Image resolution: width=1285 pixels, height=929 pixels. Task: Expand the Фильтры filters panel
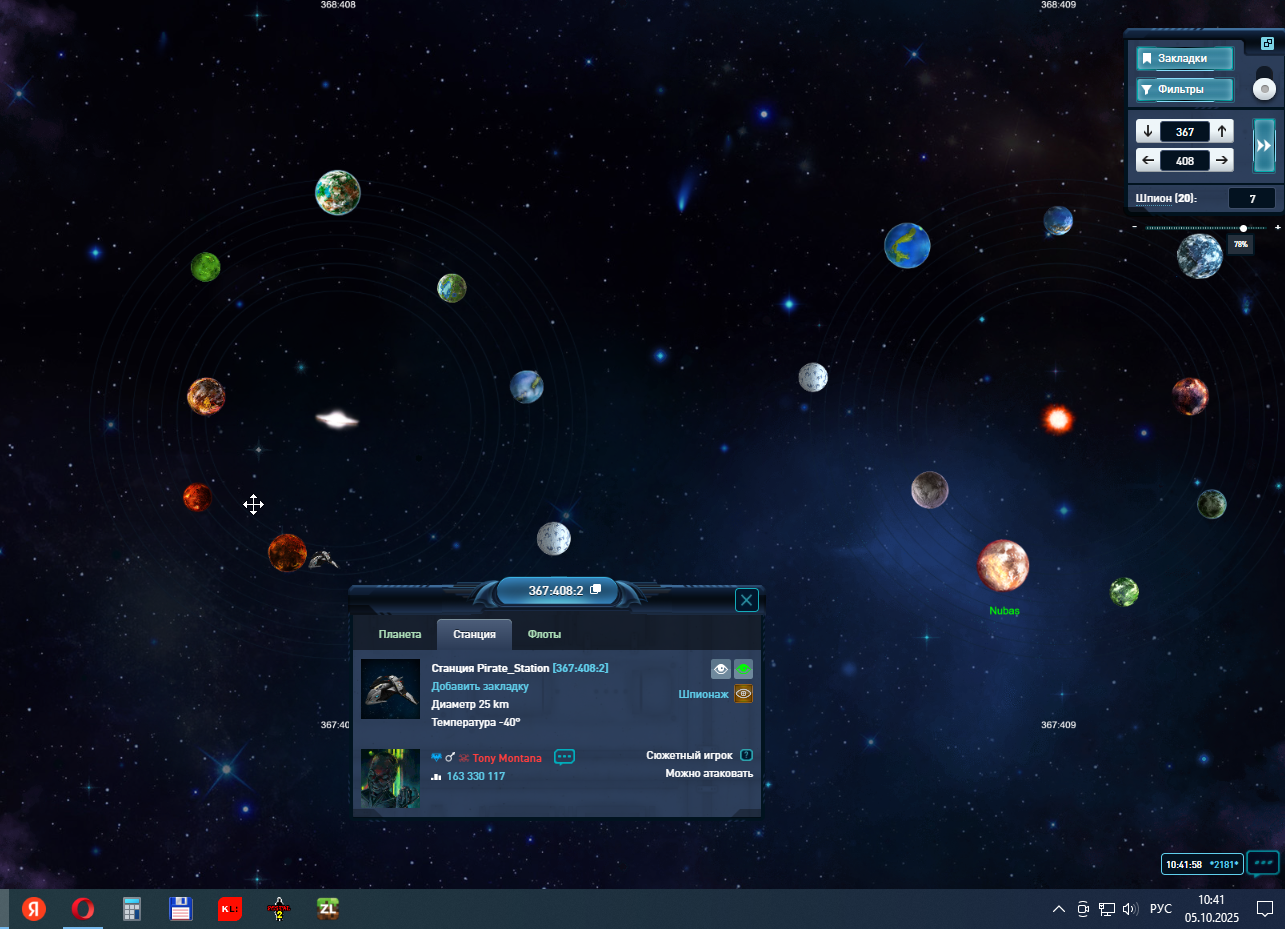tap(1184, 90)
